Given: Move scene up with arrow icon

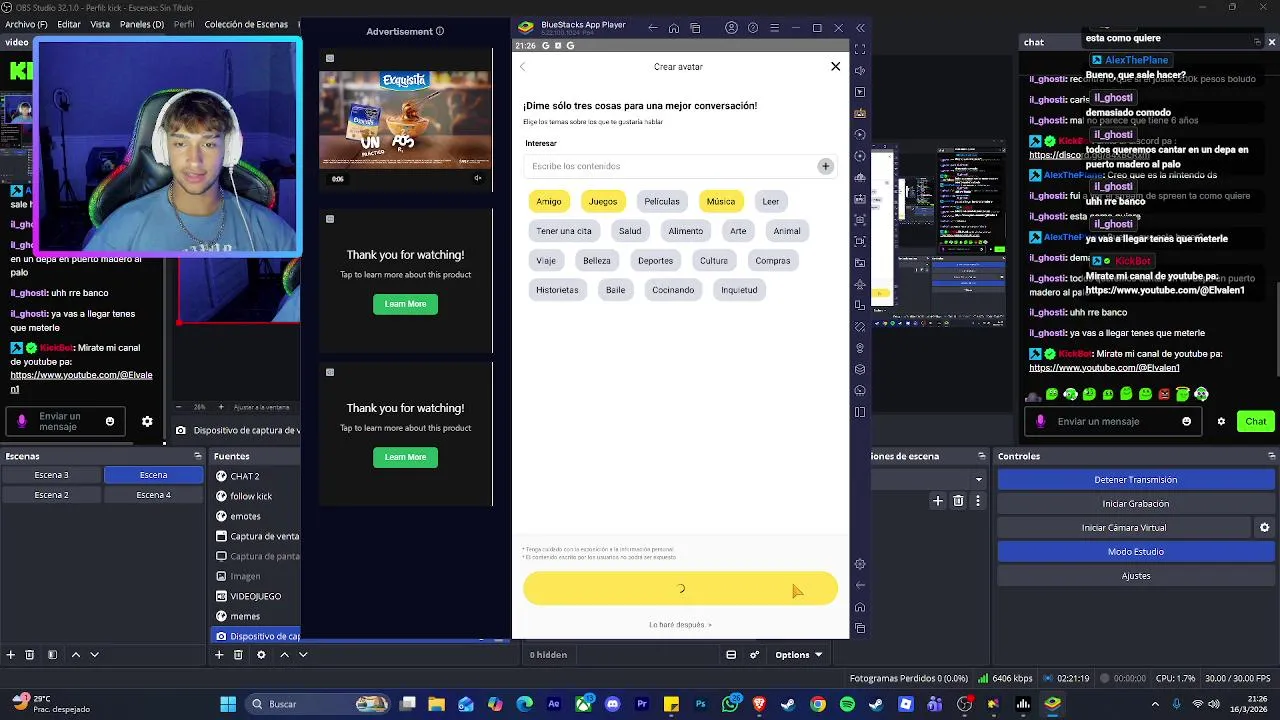Looking at the screenshot, I should (x=75, y=655).
